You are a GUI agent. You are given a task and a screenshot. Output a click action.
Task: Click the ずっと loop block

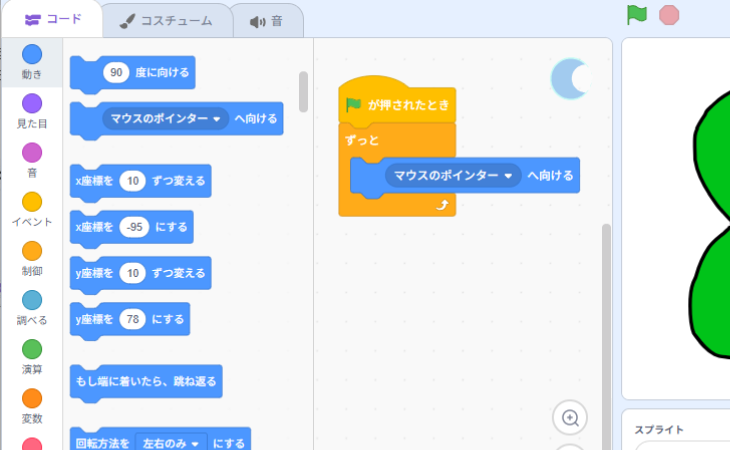pyautogui.click(x=362, y=140)
